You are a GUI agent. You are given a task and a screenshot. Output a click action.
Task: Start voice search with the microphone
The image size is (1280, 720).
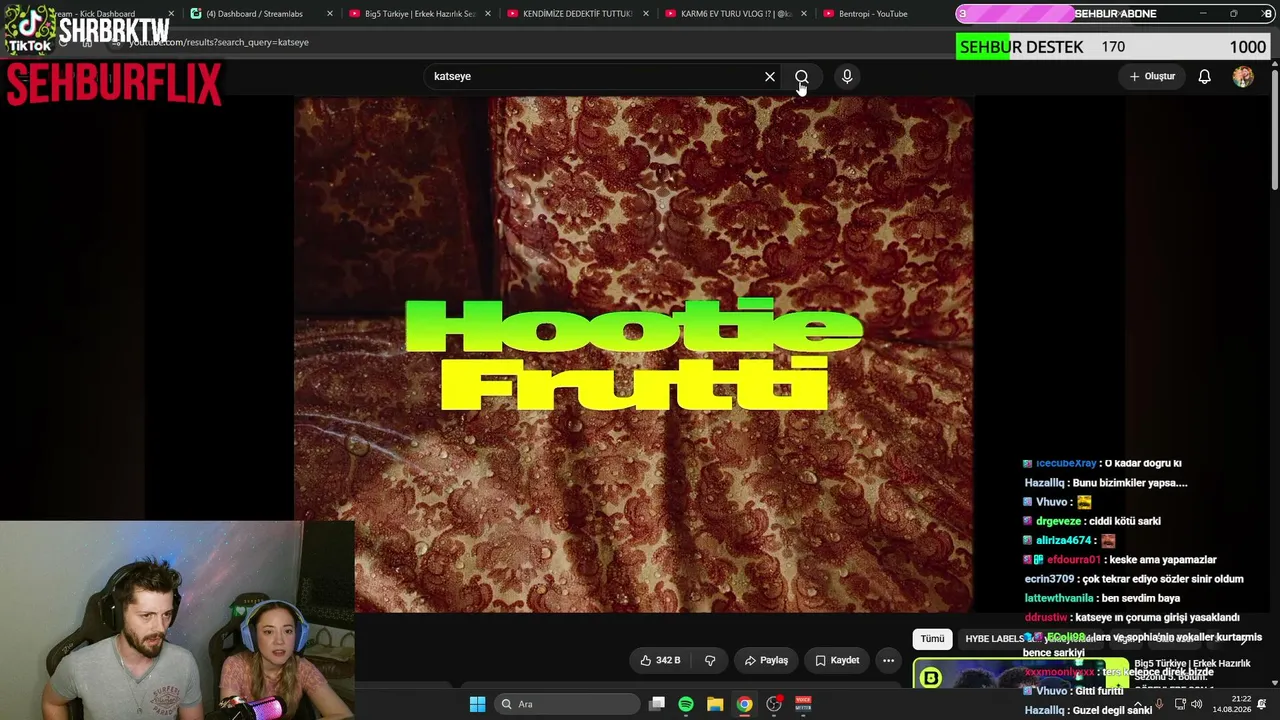pyautogui.click(x=847, y=77)
